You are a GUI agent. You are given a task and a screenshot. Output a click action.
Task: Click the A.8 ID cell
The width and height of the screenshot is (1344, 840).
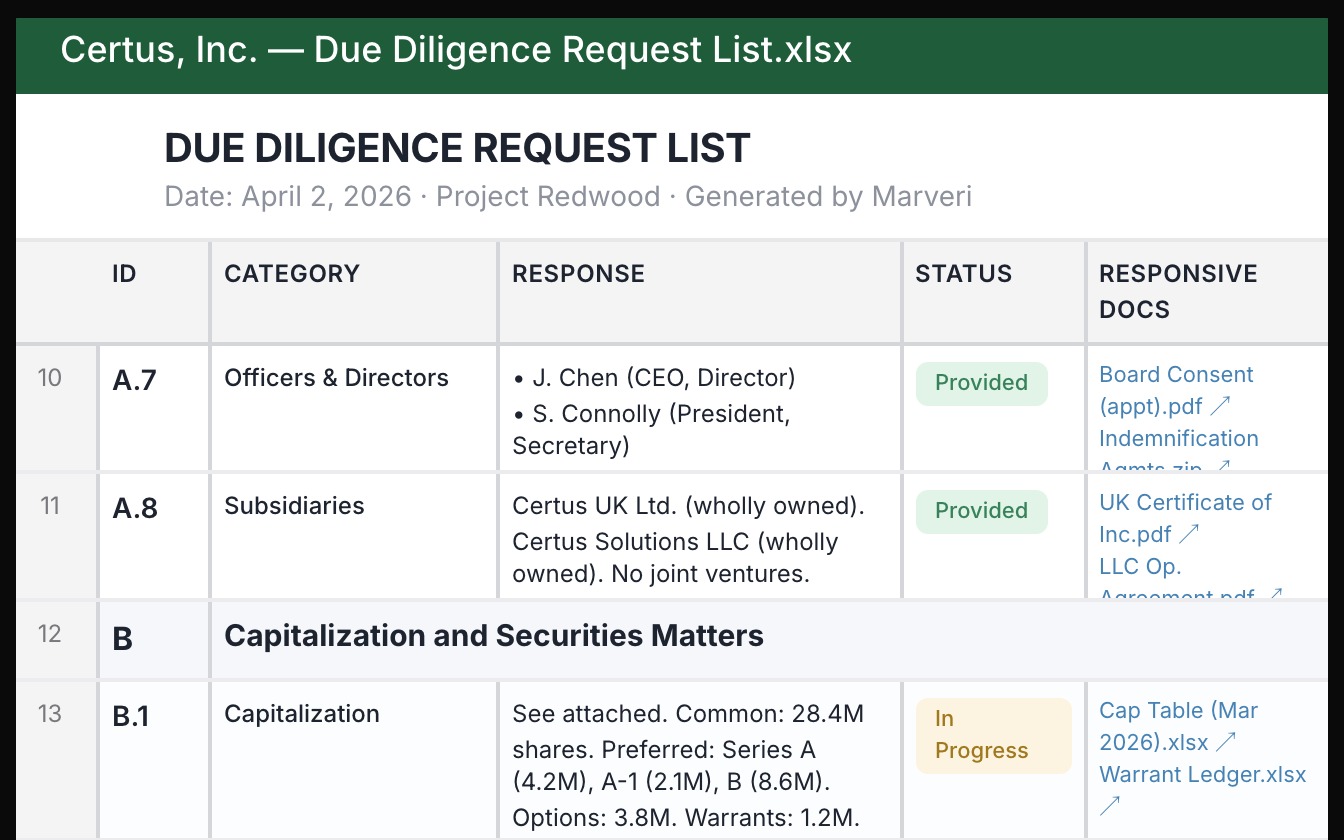tap(154, 536)
